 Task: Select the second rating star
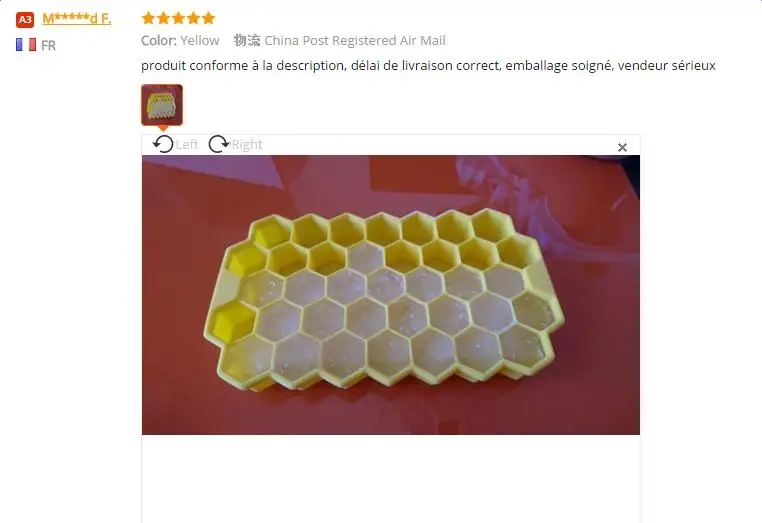pyautogui.click(x=163, y=18)
